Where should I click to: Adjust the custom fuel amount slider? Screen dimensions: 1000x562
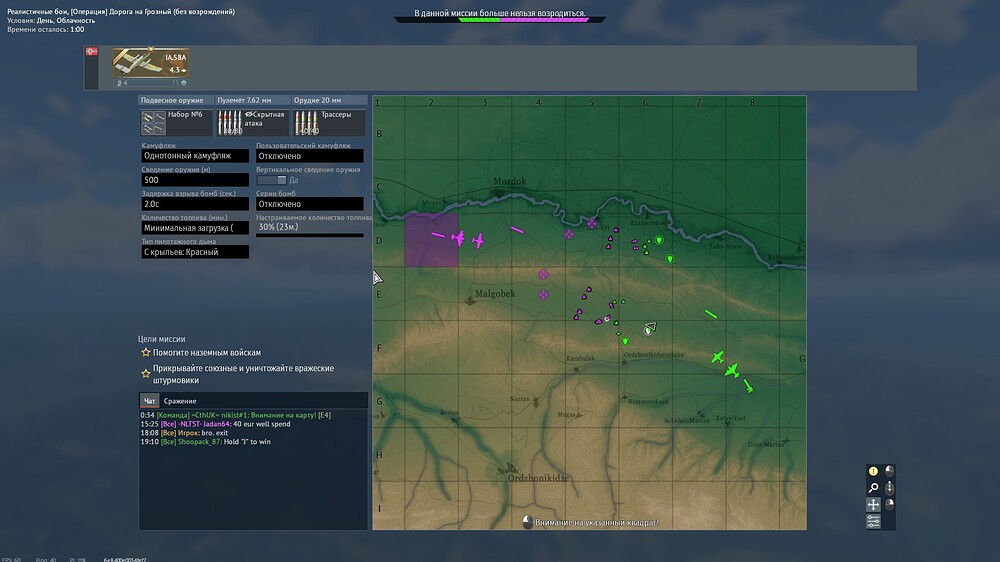click(310, 235)
